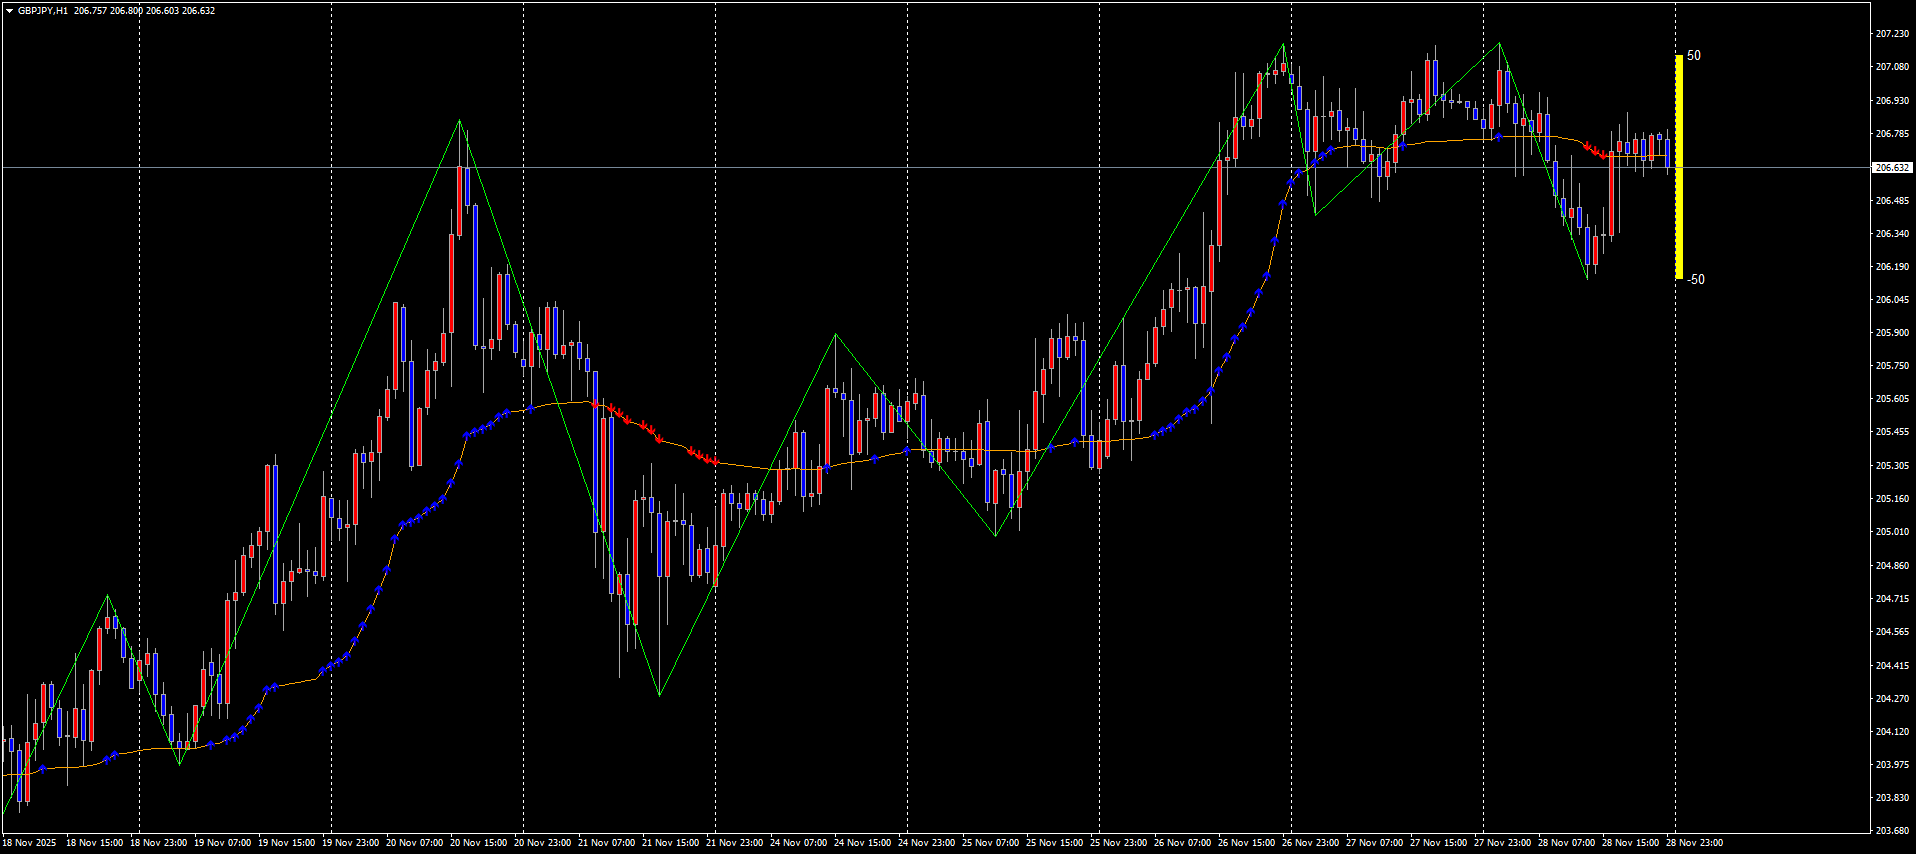
Task: Click the 18 Nov 2025 time label
Action: [30, 843]
